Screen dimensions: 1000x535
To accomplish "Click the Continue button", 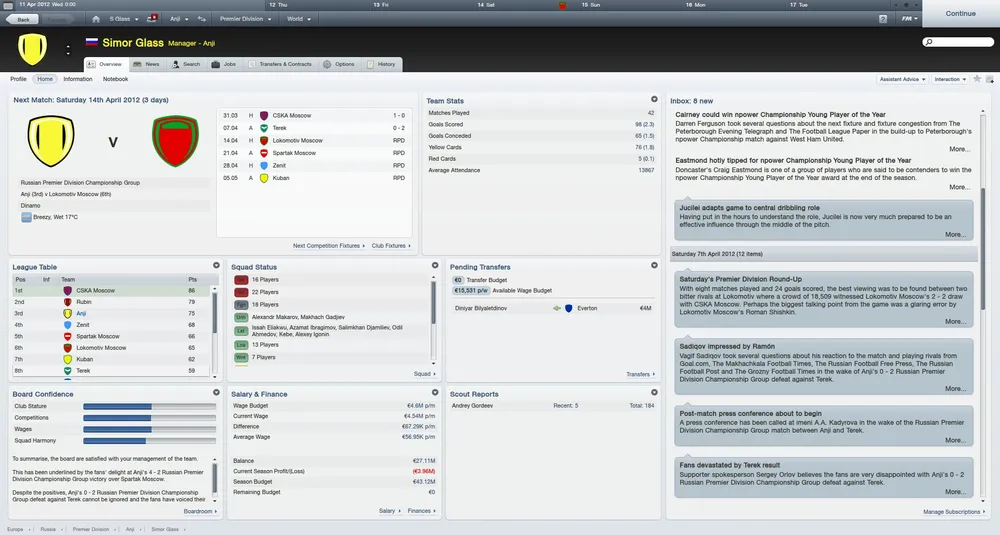I will 960,13.
